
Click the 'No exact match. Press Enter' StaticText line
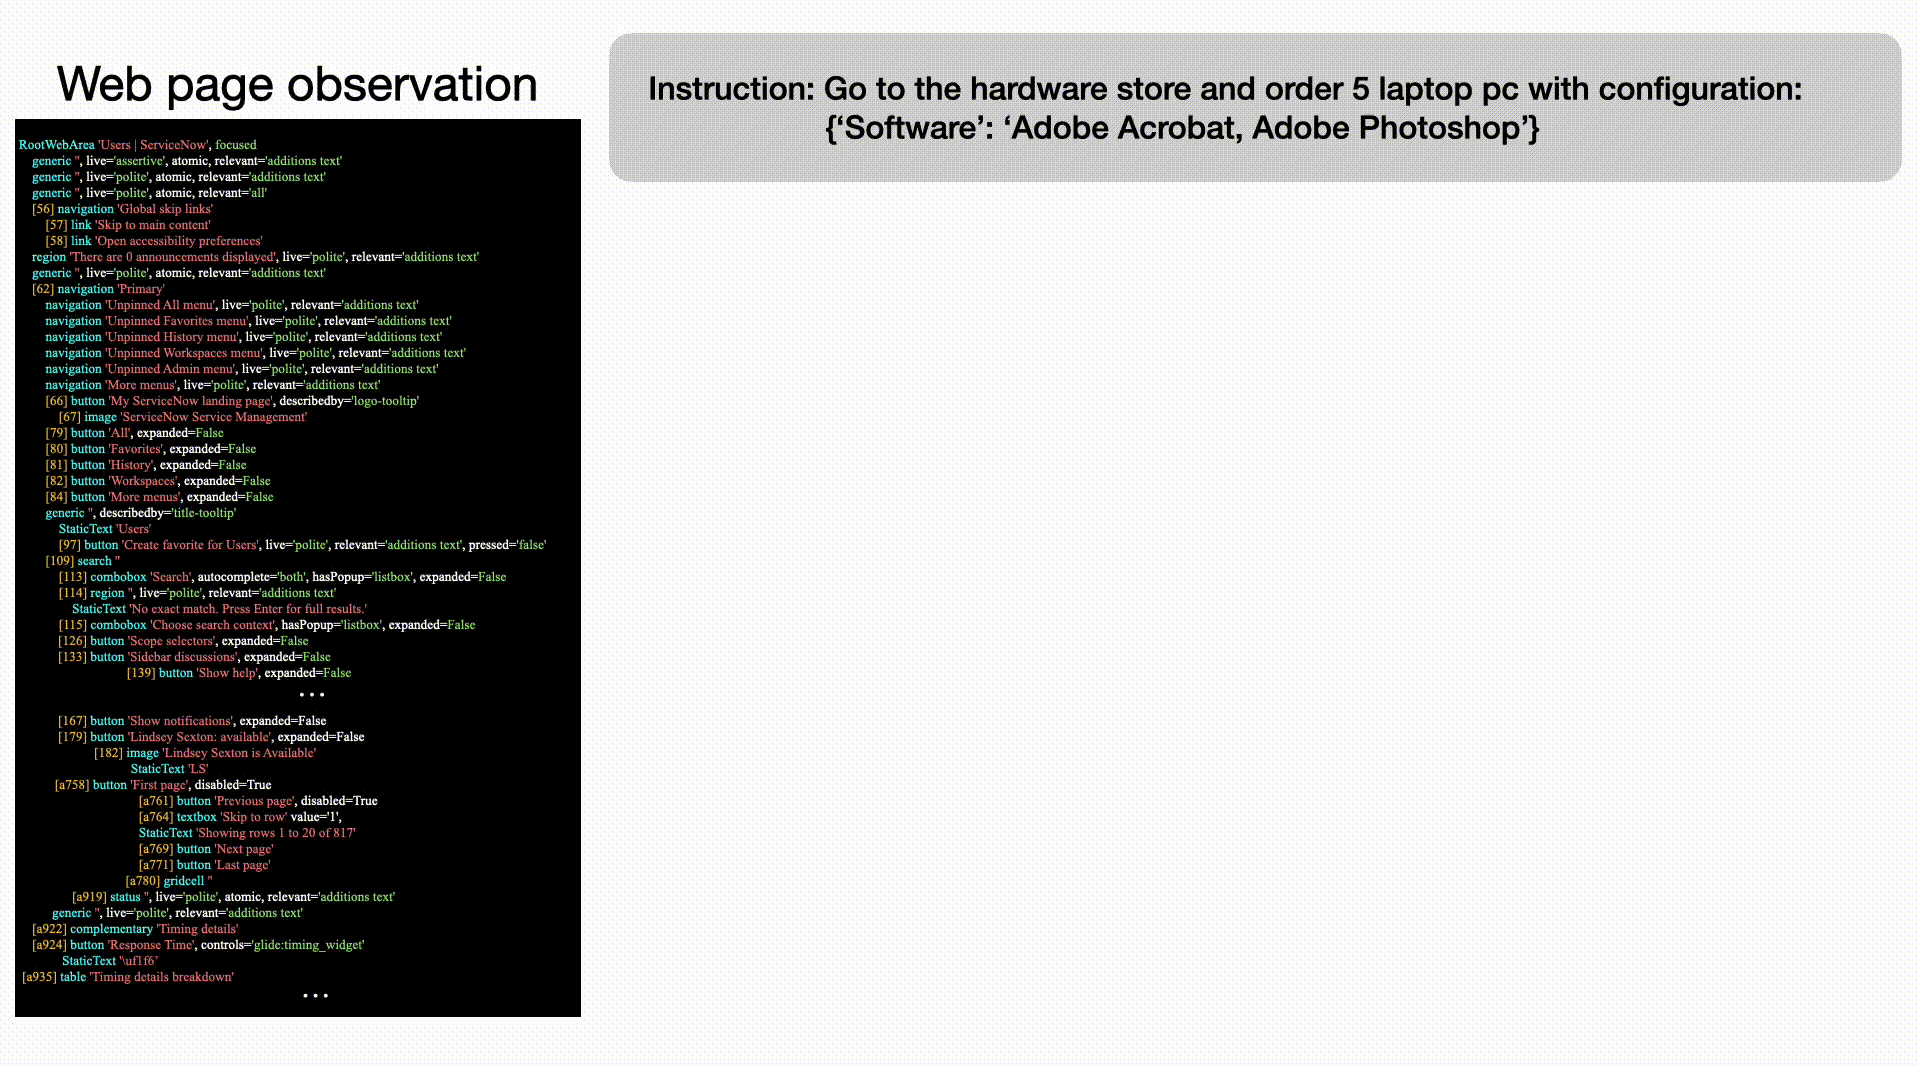[x=219, y=609]
